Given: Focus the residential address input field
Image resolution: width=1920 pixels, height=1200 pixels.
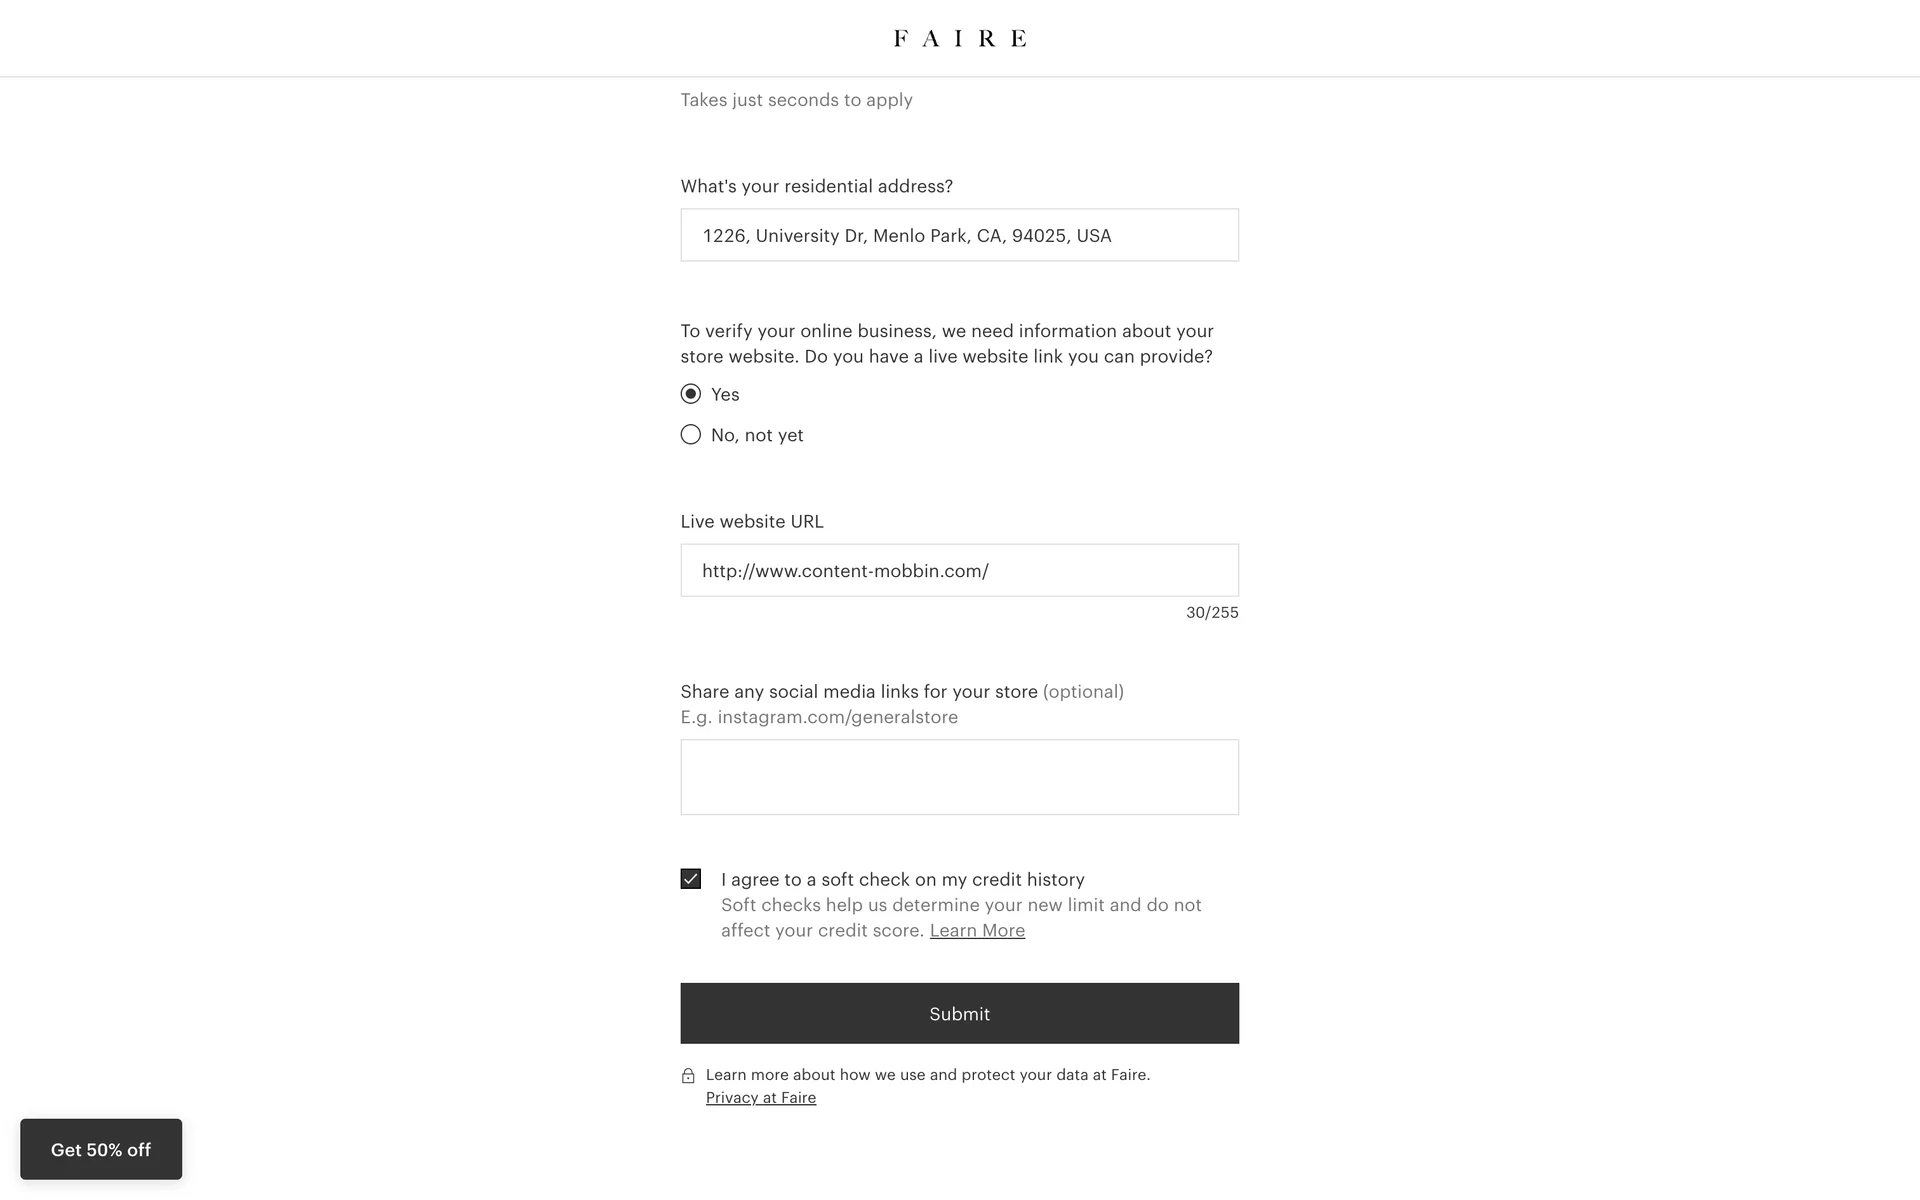Looking at the screenshot, I should click(959, 235).
